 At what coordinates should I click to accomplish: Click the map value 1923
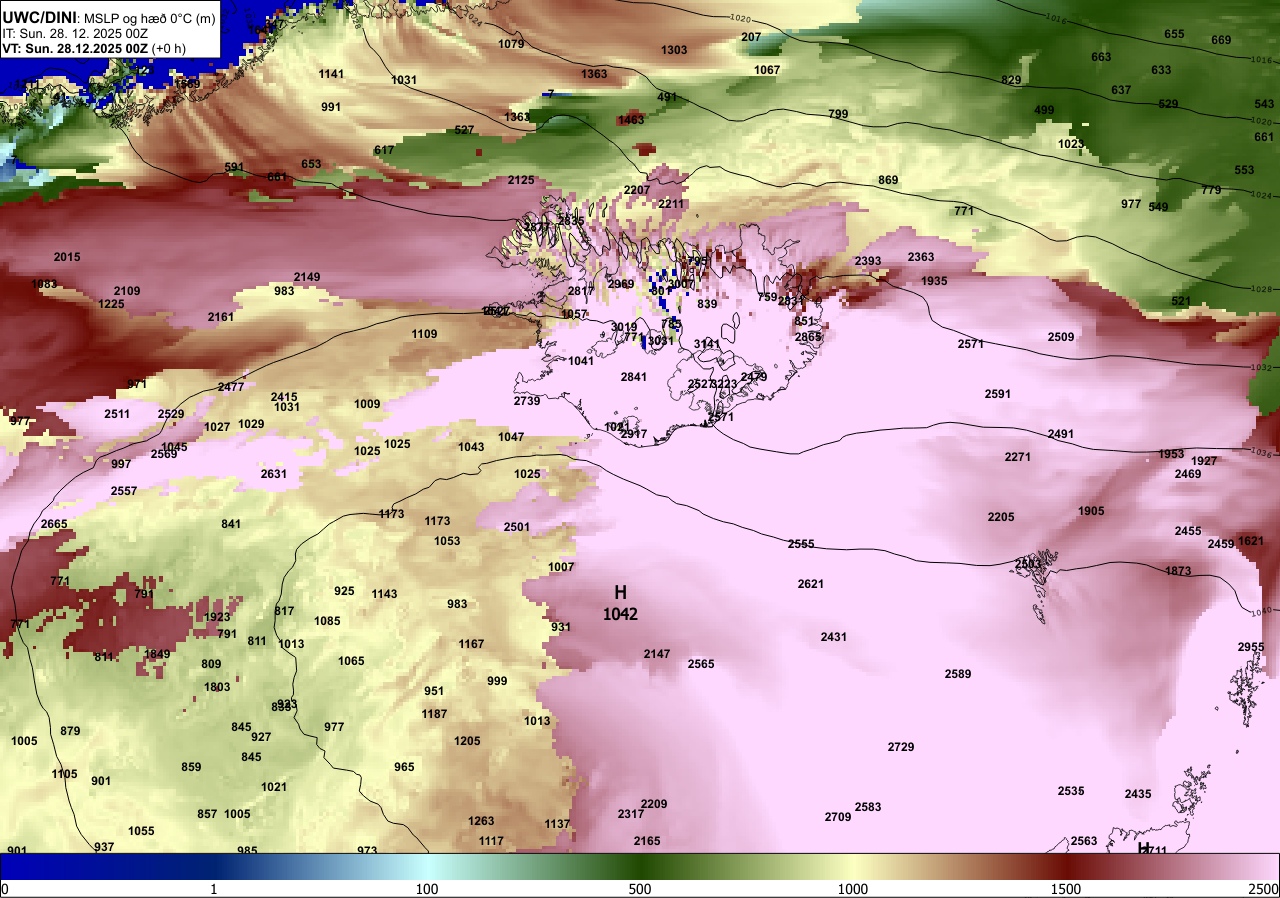(x=217, y=617)
